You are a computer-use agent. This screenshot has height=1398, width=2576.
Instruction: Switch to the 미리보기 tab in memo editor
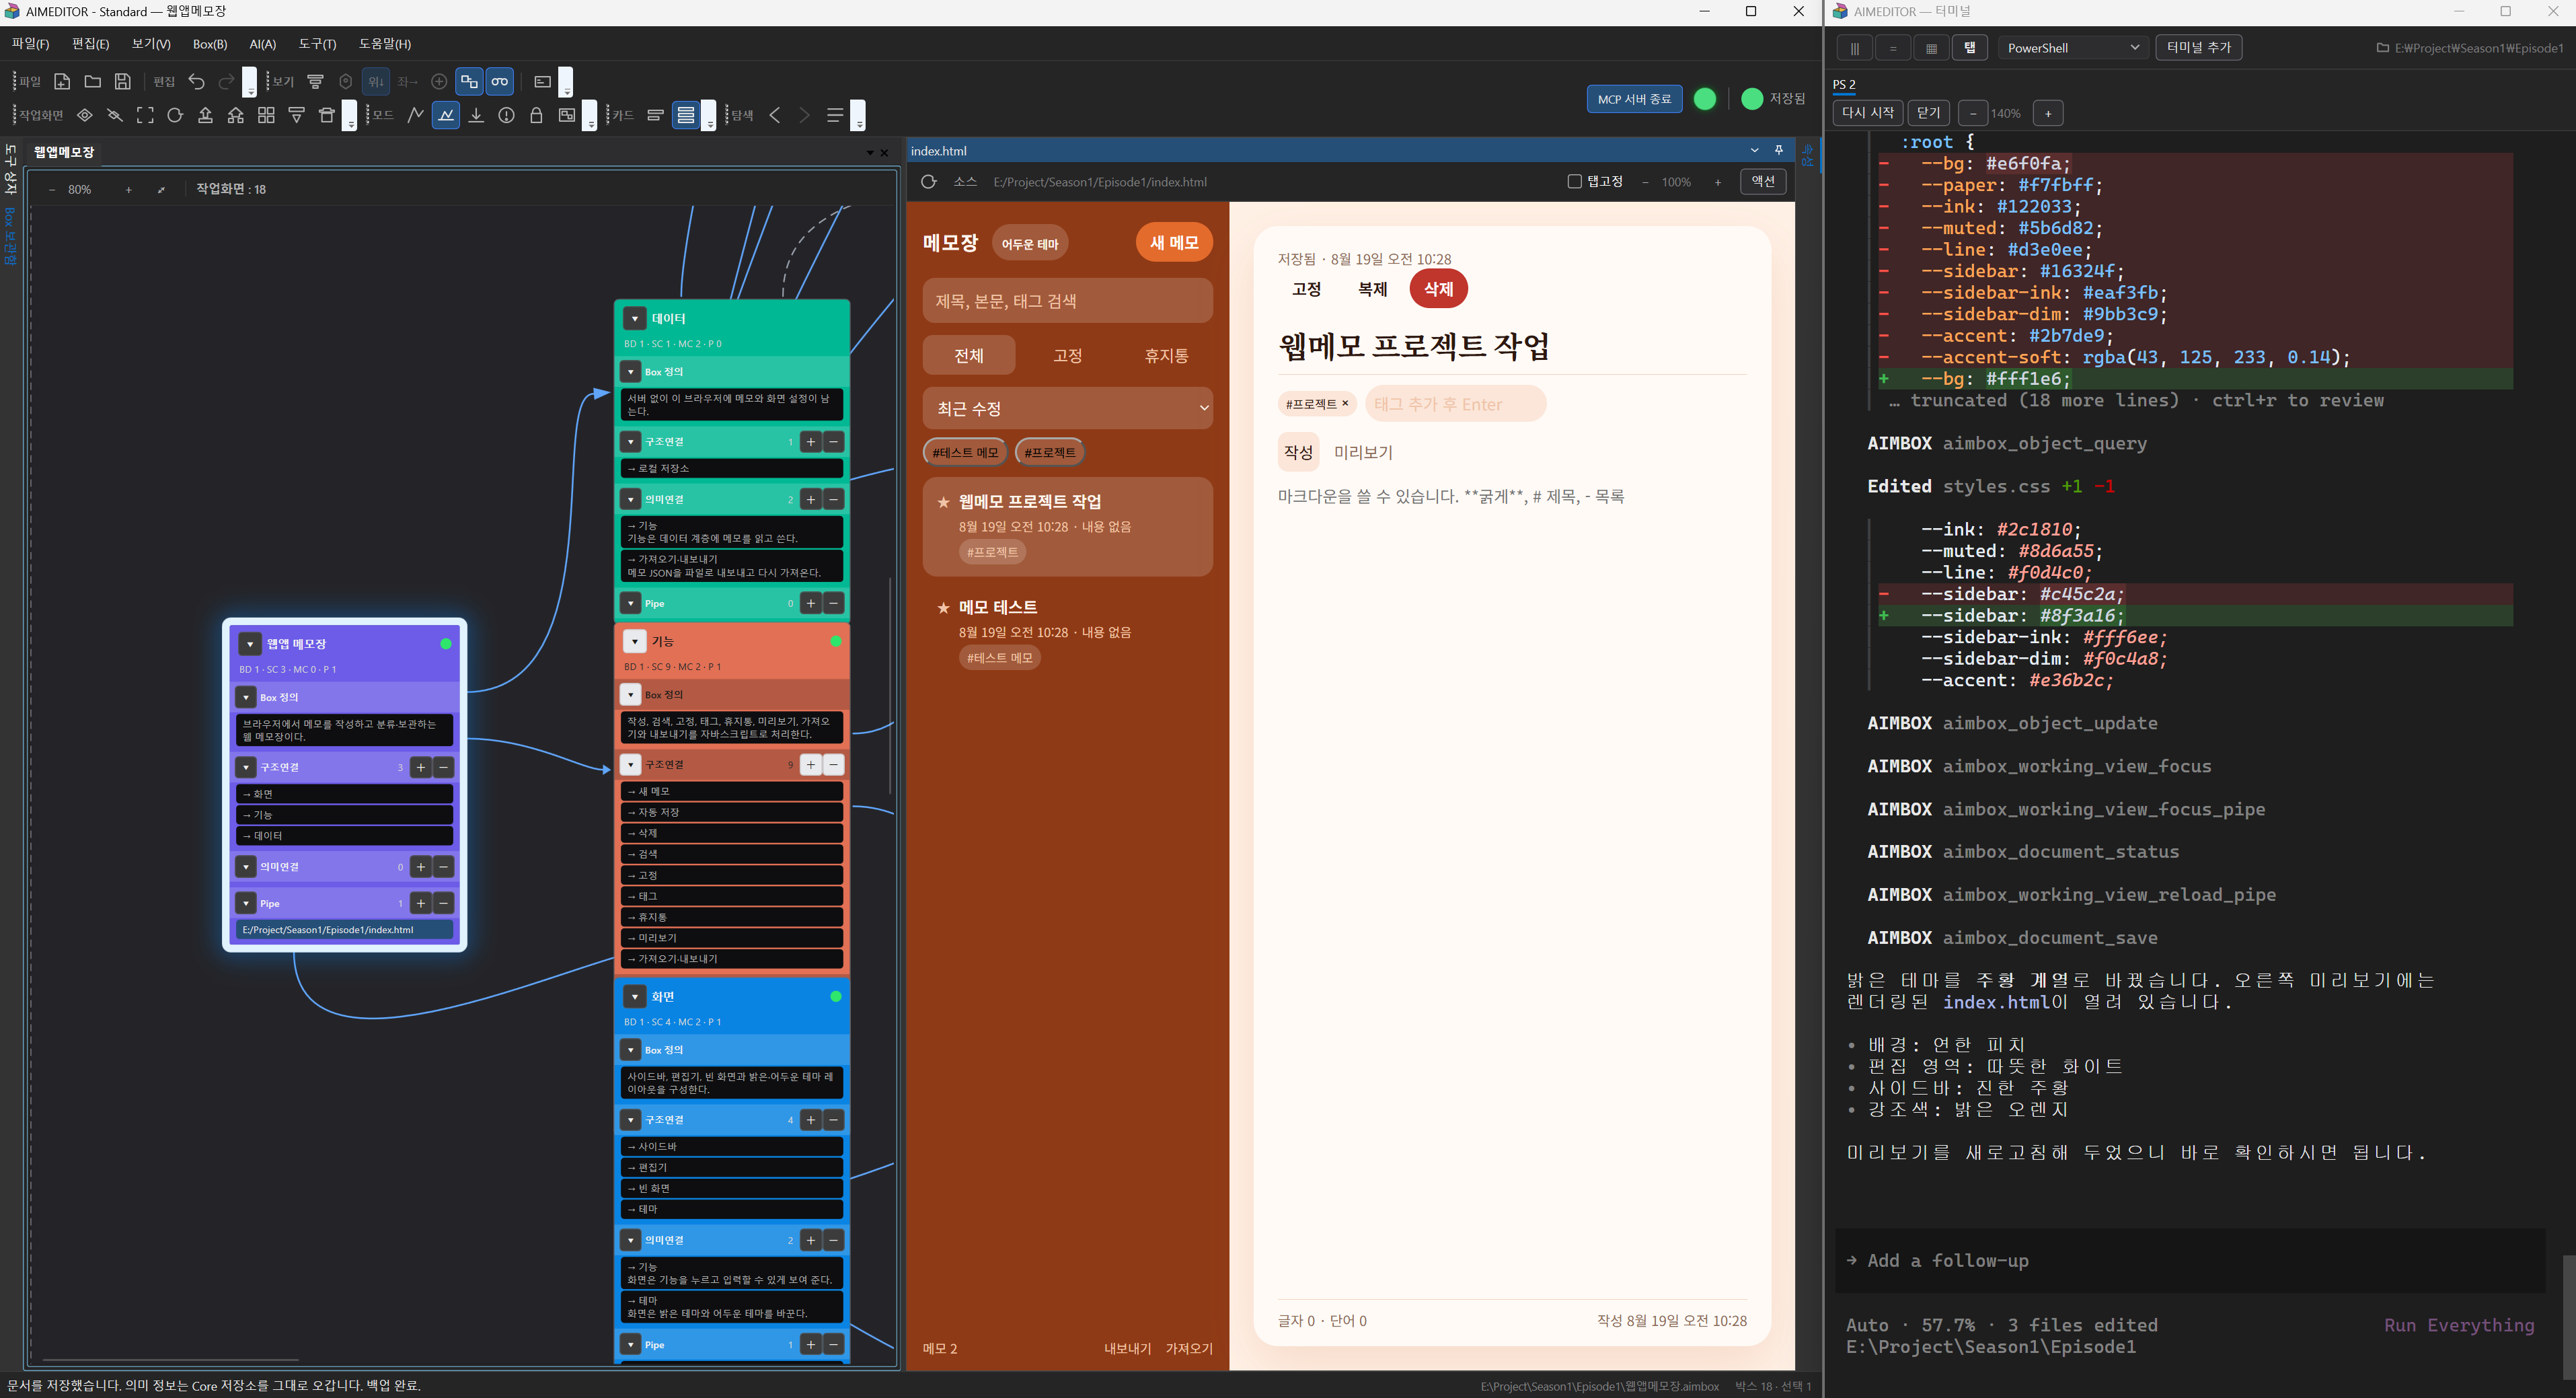pyautogui.click(x=1363, y=452)
